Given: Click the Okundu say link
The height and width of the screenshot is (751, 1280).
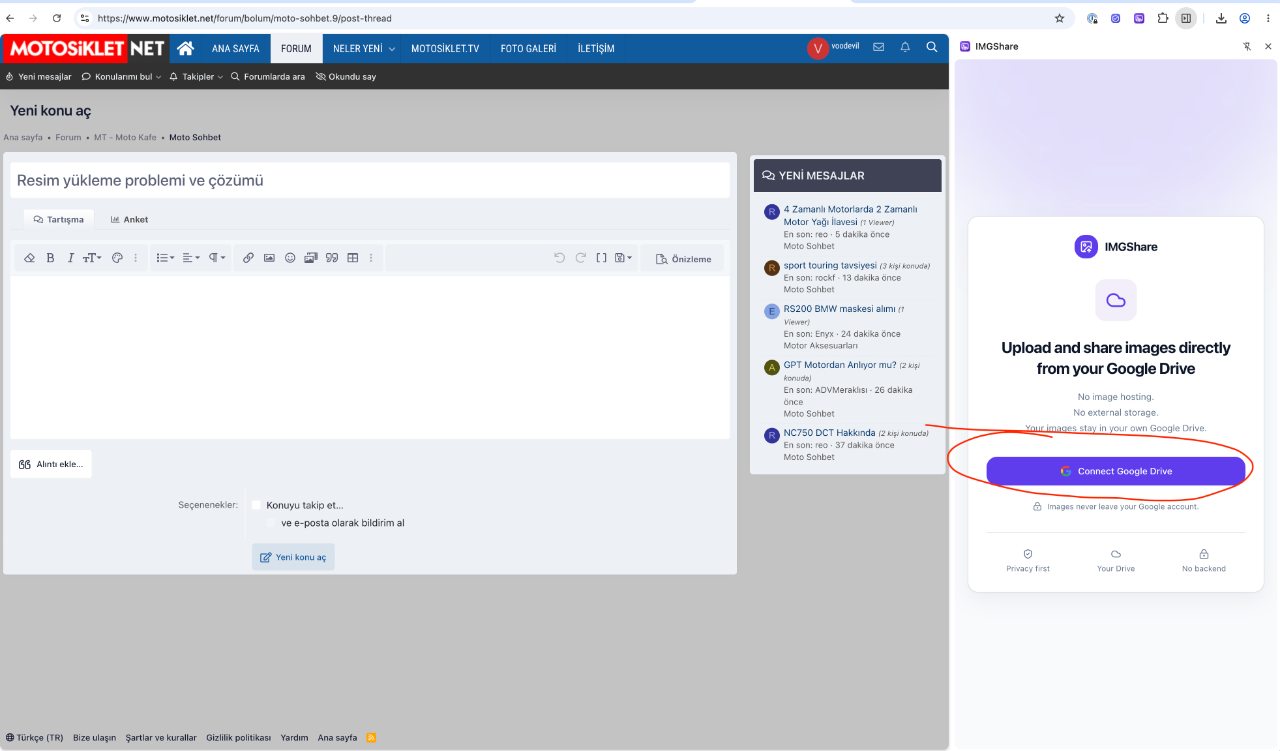Looking at the screenshot, I should tap(346, 77).
